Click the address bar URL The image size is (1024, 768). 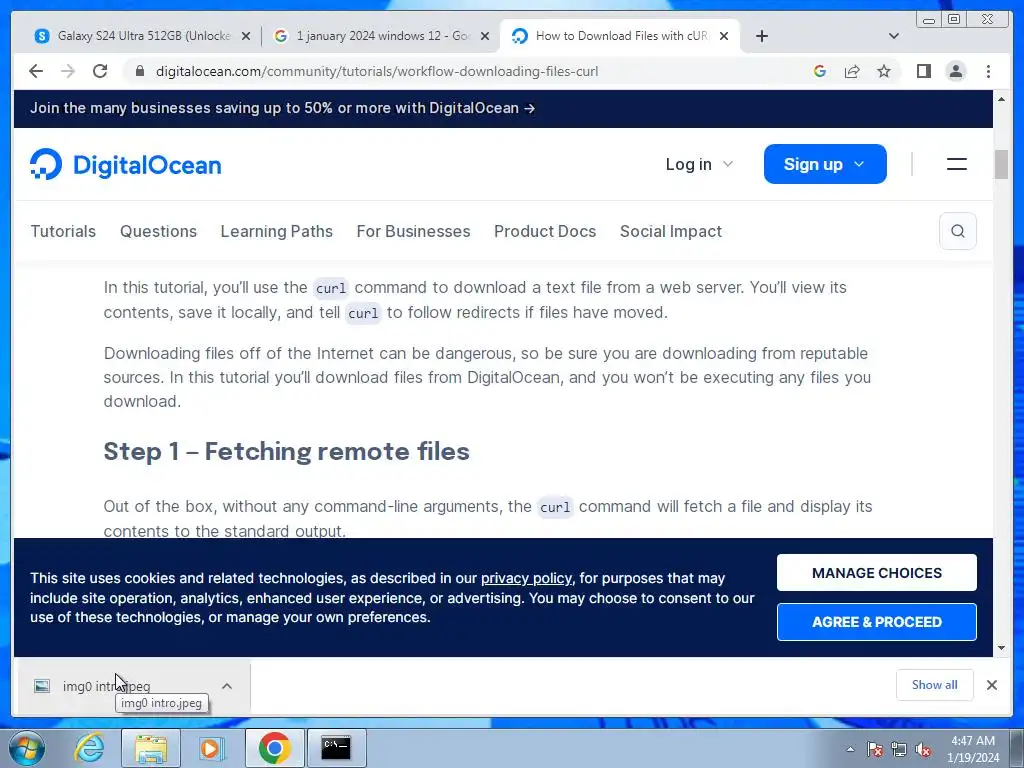[x=377, y=71]
